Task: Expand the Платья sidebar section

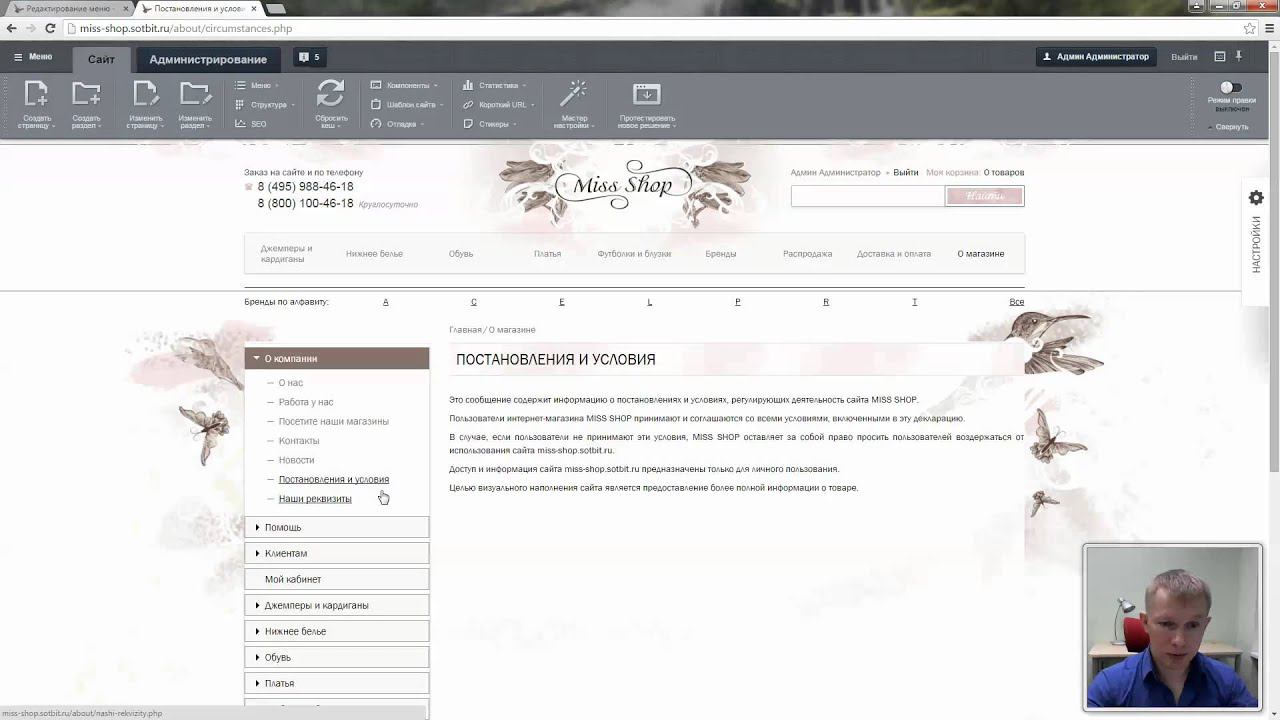Action: pos(337,683)
